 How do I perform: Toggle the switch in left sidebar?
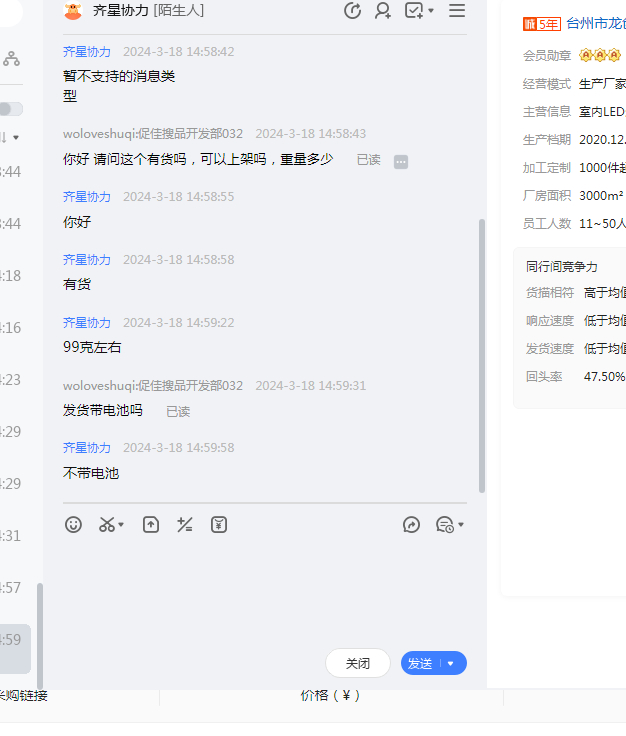[x=10, y=108]
